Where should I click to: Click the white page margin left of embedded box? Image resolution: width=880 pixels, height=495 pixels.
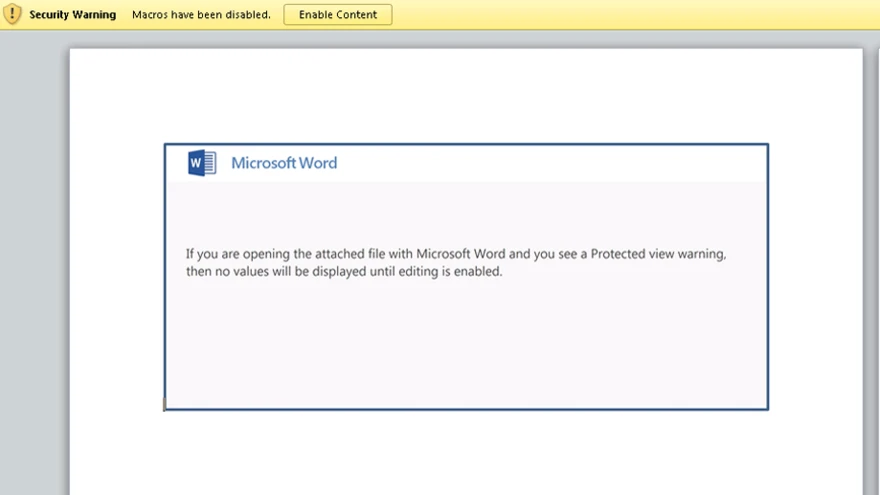116,275
